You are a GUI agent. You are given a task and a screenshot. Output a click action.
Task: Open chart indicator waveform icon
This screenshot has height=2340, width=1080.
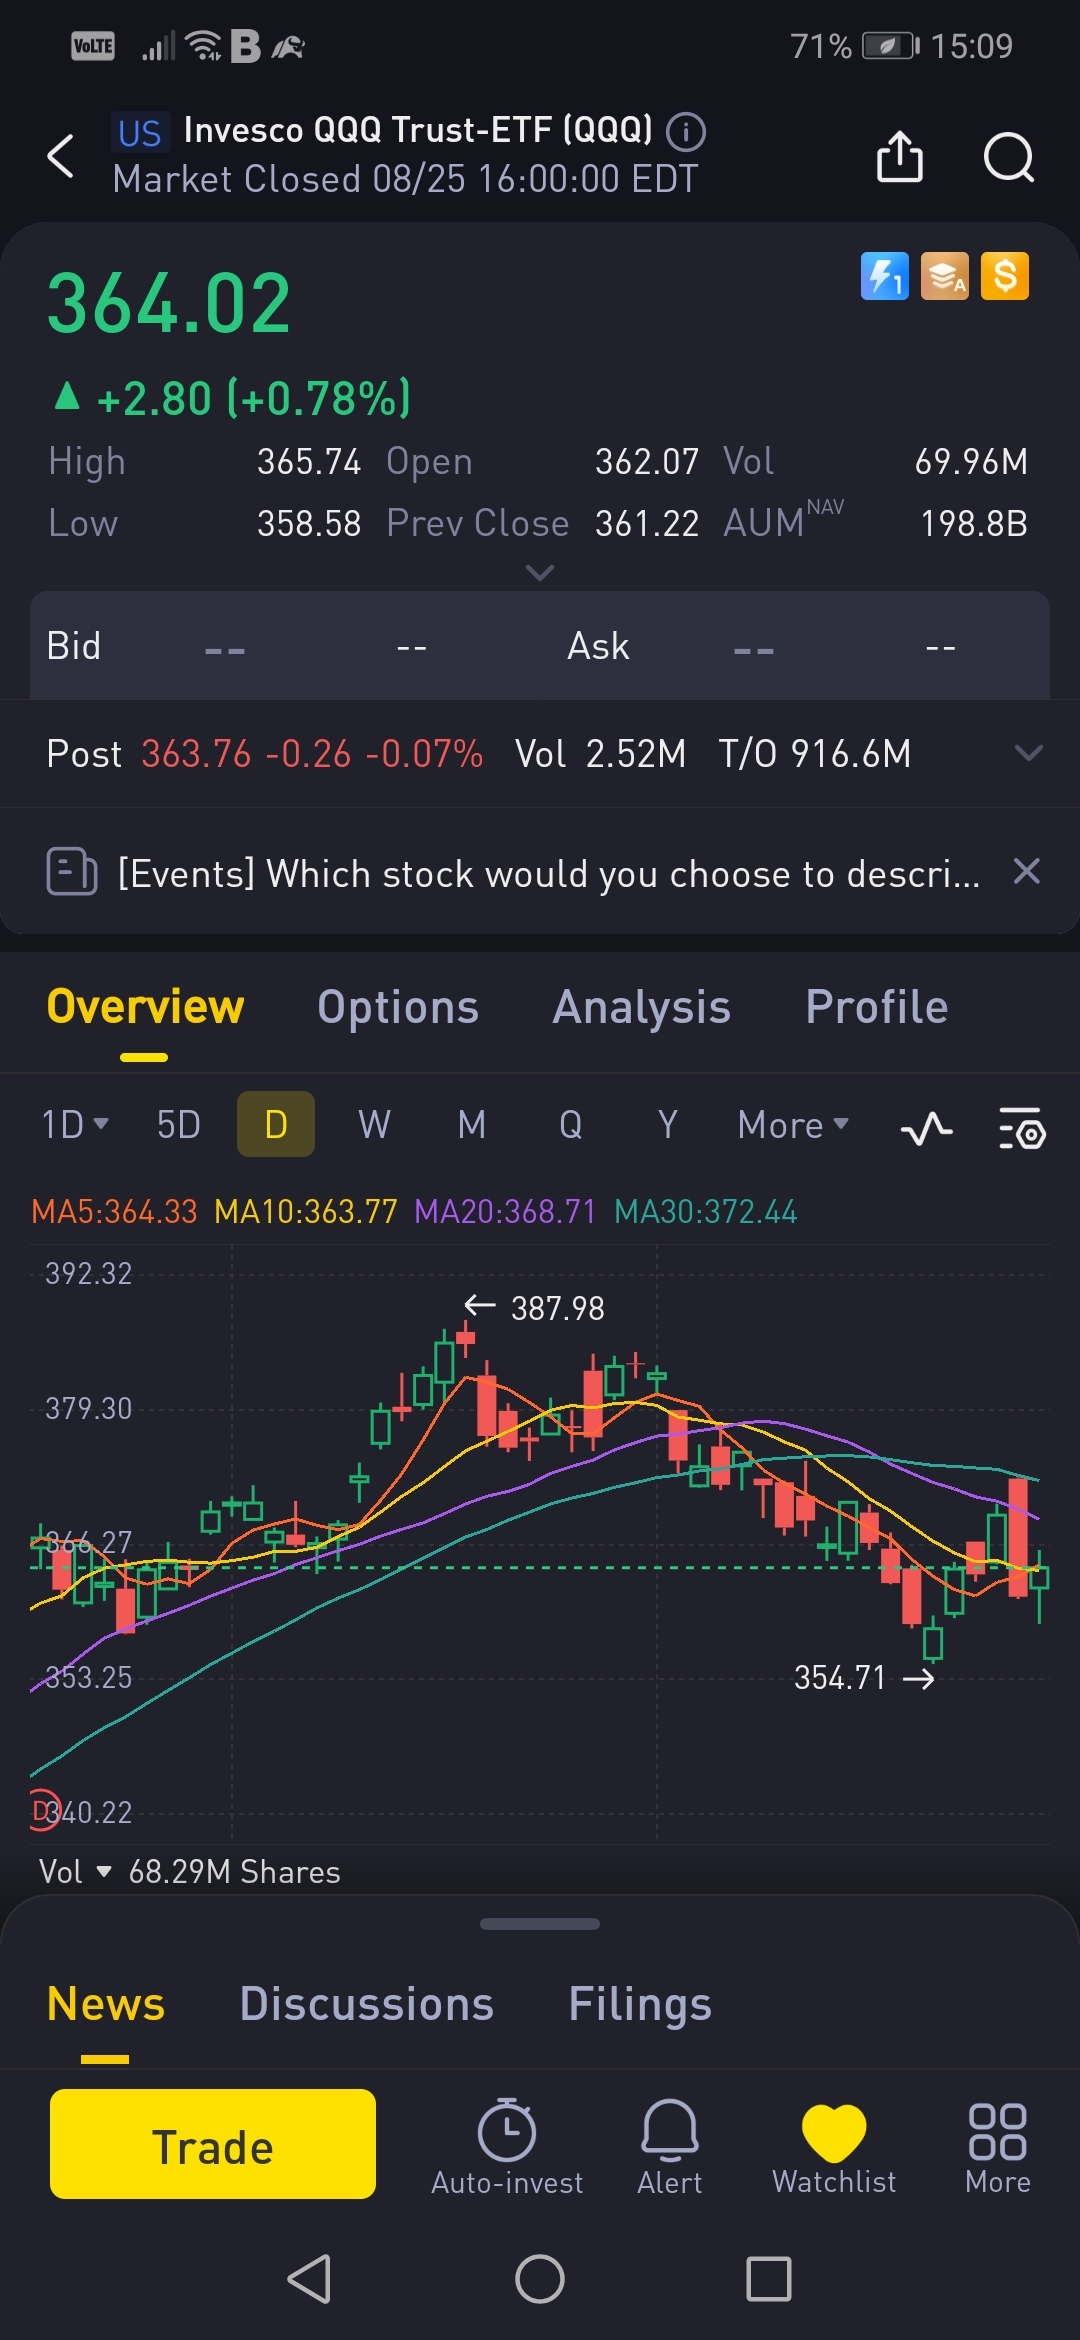pos(927,1129)
